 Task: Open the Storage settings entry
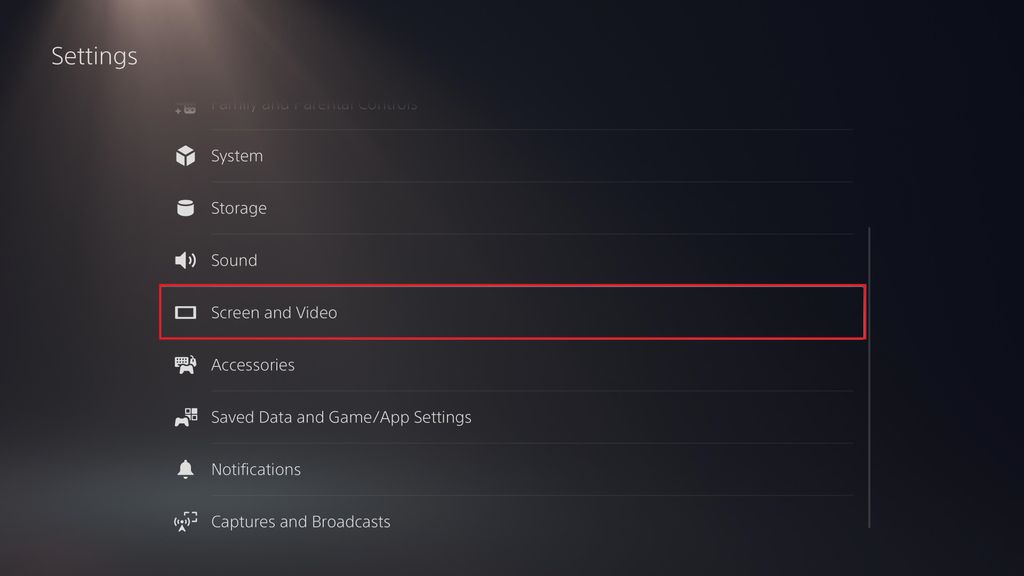pyautogui.click(x=238, y=208)
